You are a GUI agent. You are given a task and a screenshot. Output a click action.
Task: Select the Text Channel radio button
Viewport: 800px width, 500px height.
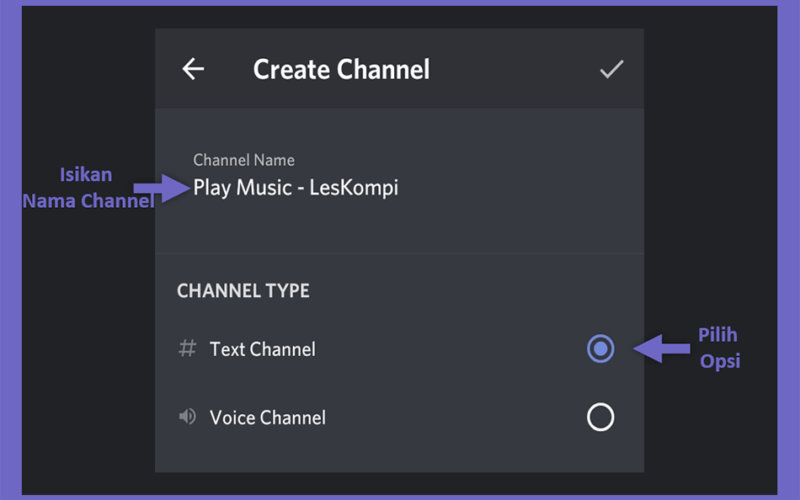(x=601, y=348)
